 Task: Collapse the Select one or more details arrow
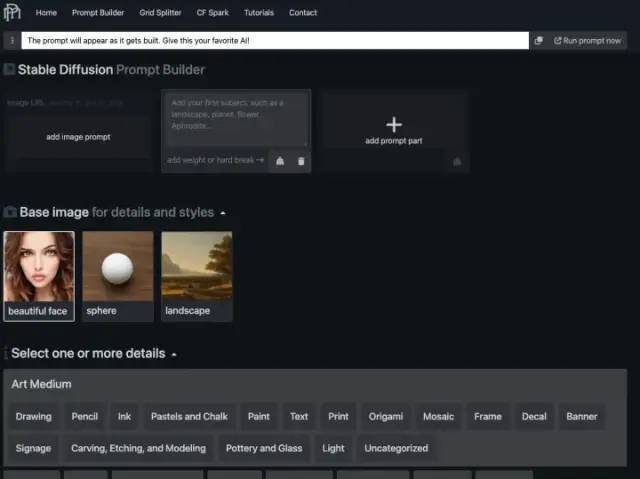point(174,355)
